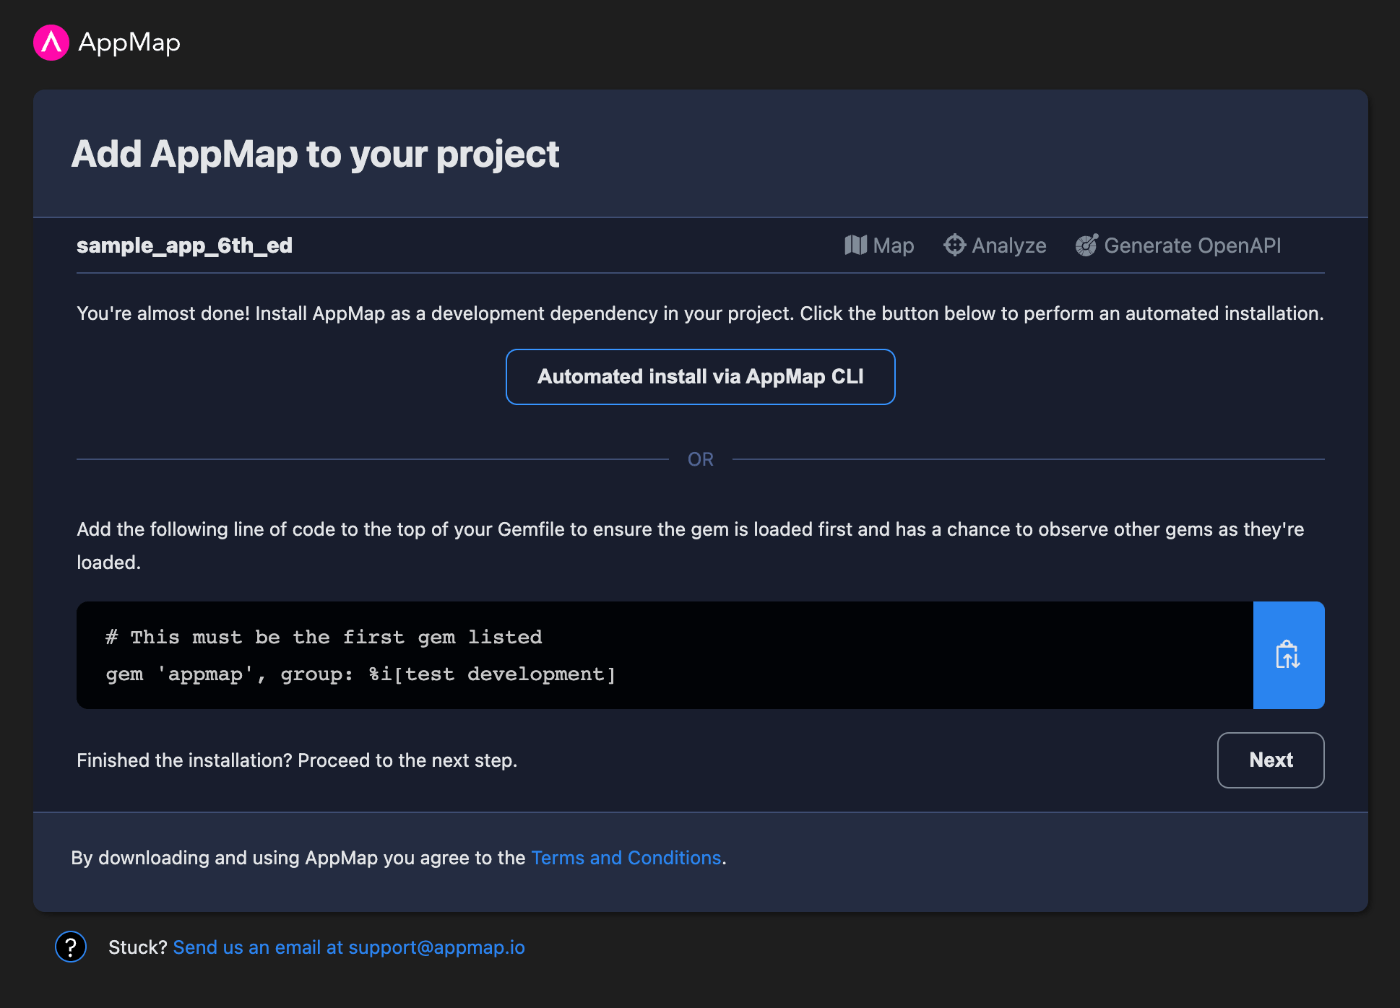Proceed with the Next button
Viewport: 1400px width, 1008px height.
(x=1271, y=760)
